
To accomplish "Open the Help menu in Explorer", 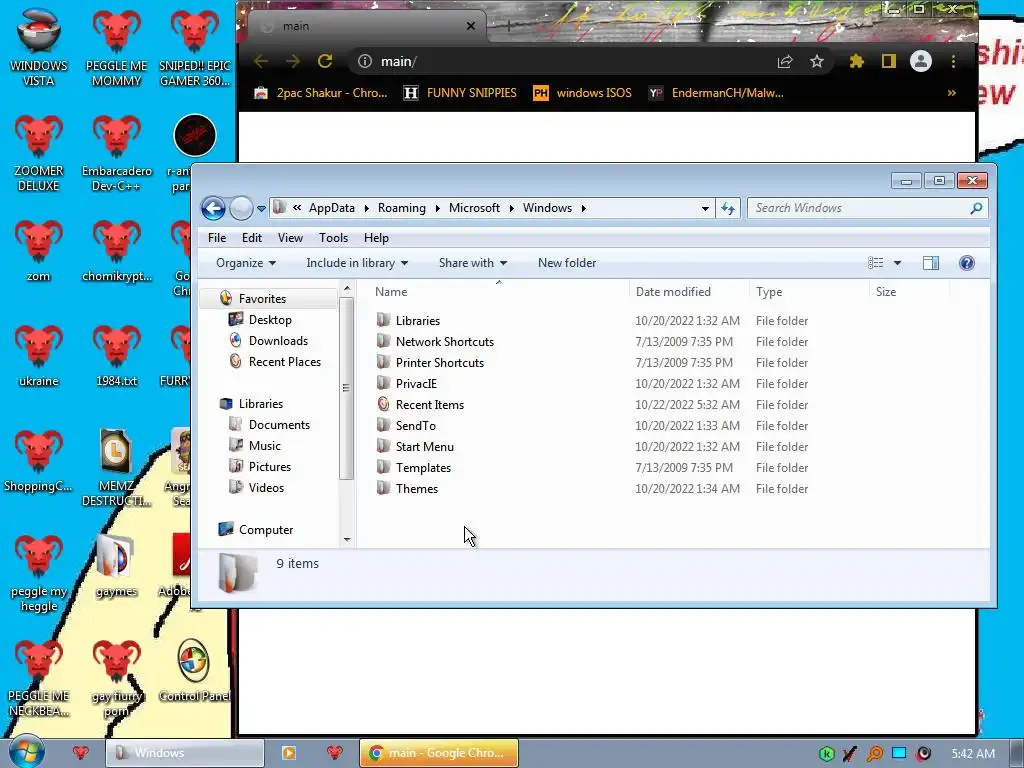I will pyautogui.click(x=376, y=238).
